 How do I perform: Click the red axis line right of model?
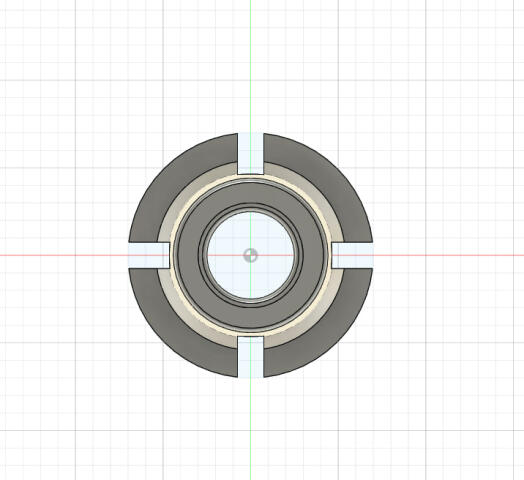click(448, 255)
